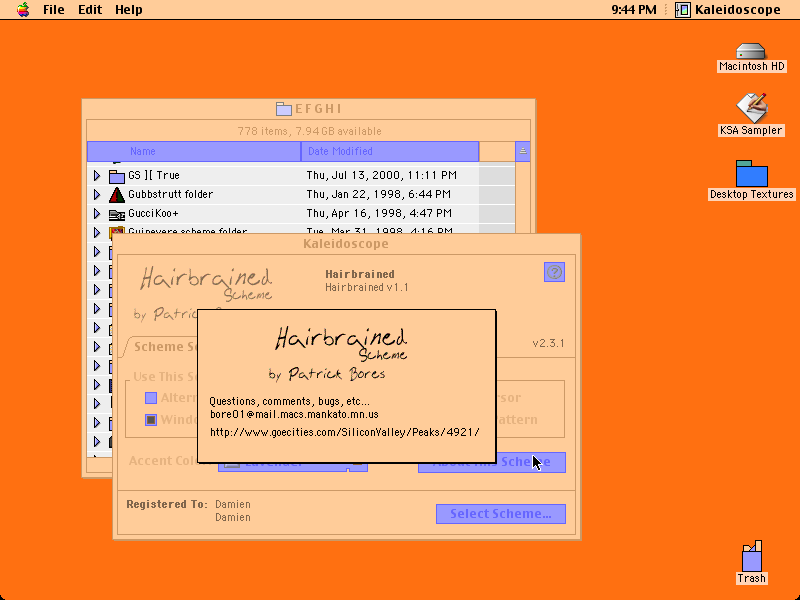Viewport: 800px width, 600px height.
Task: Expand the Guinevere scheme folder triangle
Action: pos(97,232)
